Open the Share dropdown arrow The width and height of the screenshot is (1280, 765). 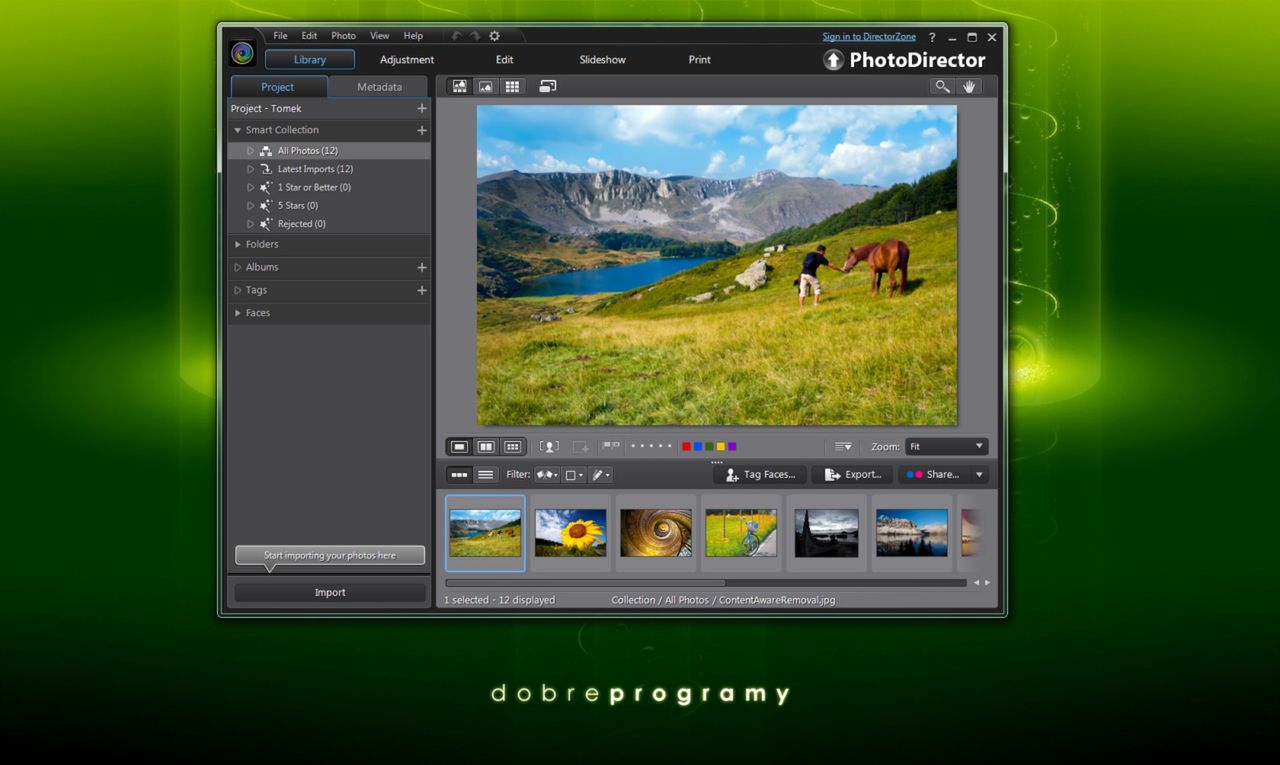(x=980, y=475)
